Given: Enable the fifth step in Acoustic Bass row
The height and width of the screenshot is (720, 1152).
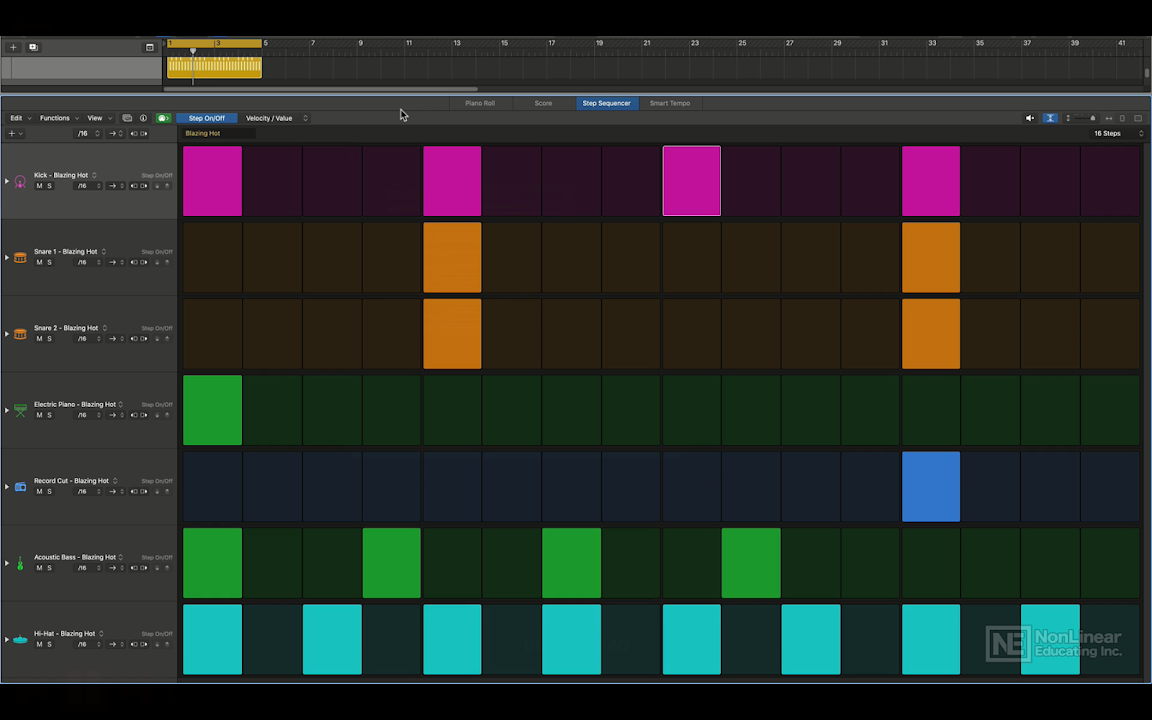Looking at the screenshot, I should pos(452,563).
